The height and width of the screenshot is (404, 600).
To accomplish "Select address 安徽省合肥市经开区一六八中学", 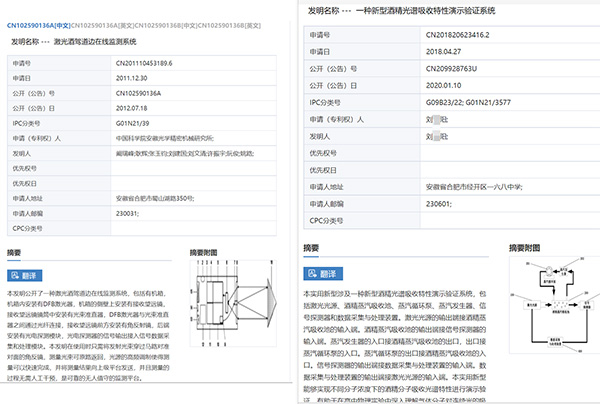I will click(474, 187).
